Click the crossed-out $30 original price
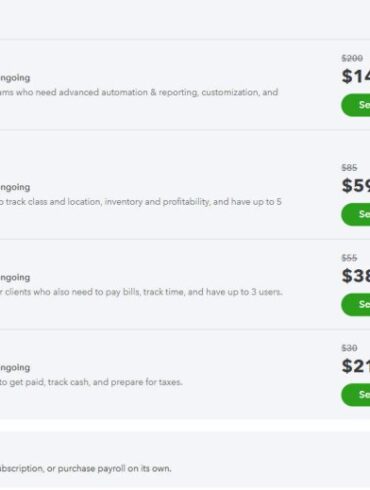This screenshot has width=370, height=490. pos(349,348)
